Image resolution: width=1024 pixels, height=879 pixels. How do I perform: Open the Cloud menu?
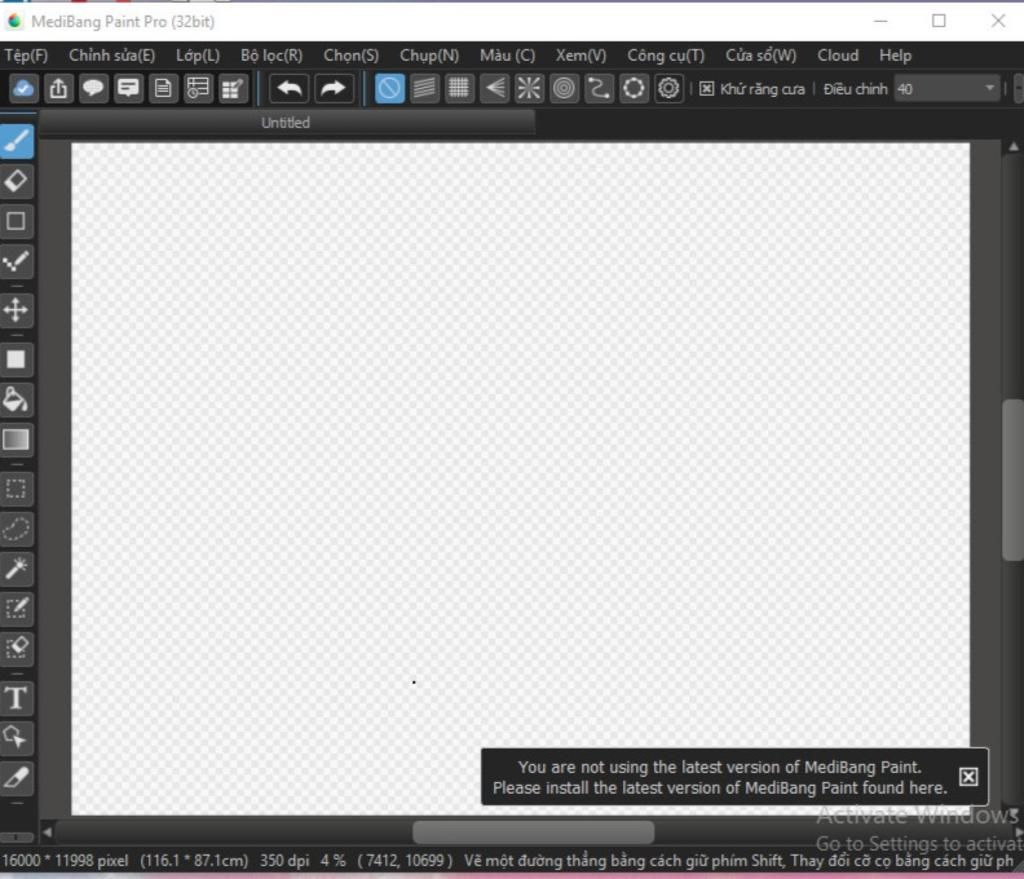(x=838, y=56)
